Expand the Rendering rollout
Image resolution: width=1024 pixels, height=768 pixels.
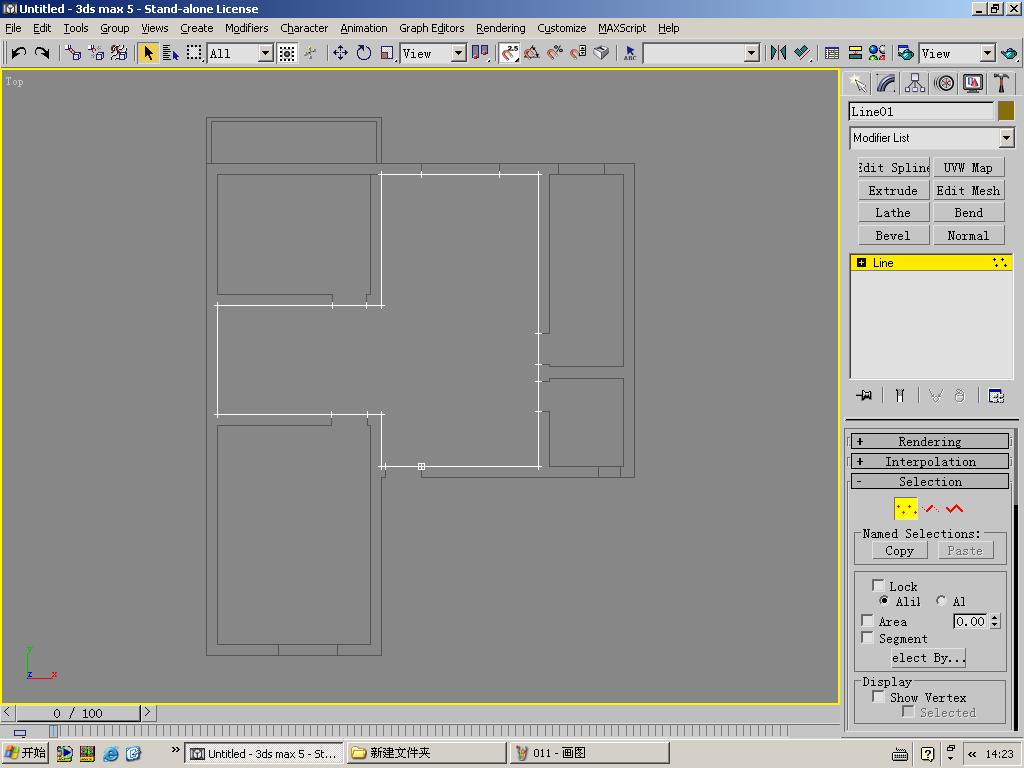(930, 441)
